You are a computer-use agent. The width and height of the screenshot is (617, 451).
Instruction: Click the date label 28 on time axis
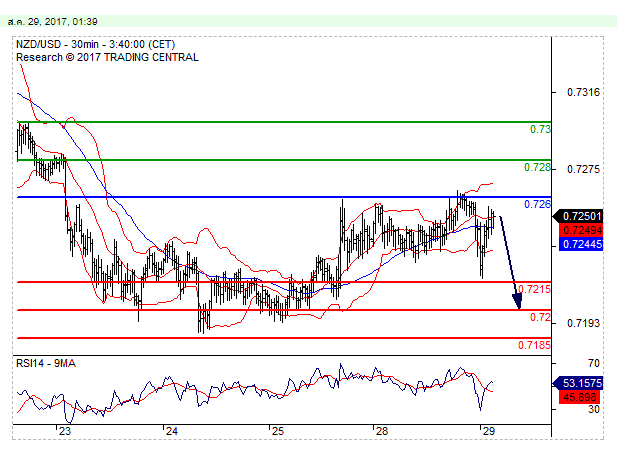tap(382, 431)
